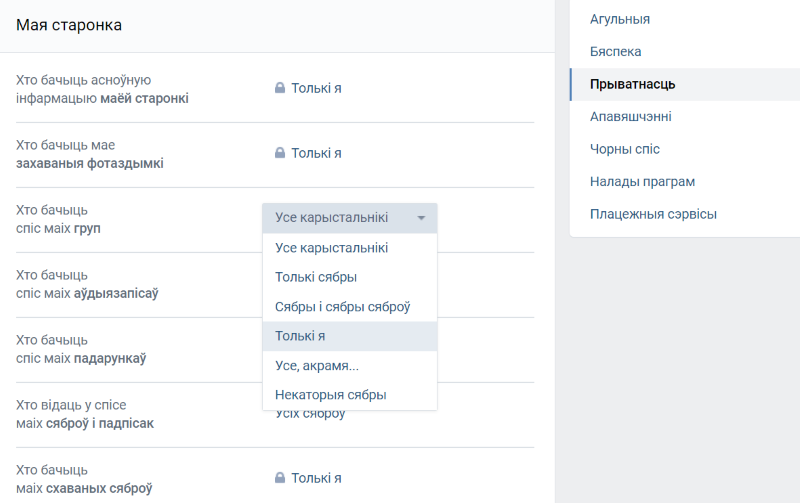
Task: Click 'Толькі я' text for hidden friends visibility
Action: [x=316, y=478]
